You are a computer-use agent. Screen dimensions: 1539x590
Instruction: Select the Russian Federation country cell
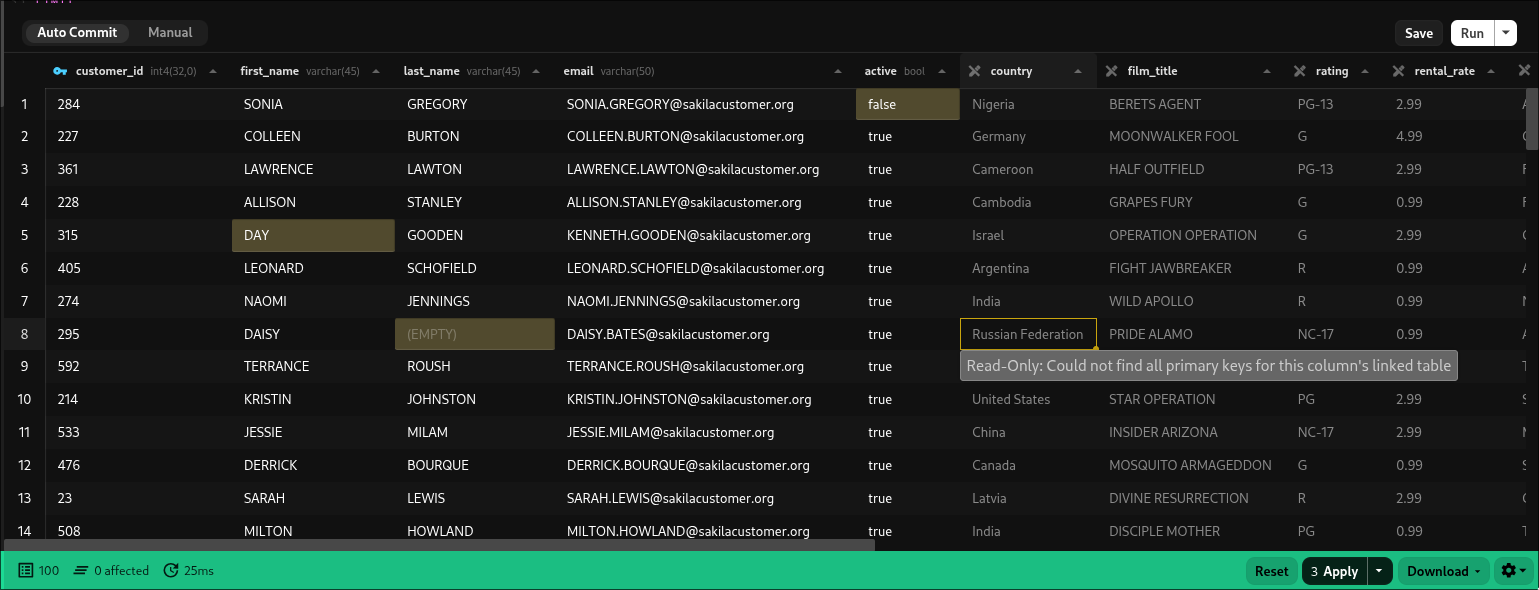click(x=1028, y=333)
